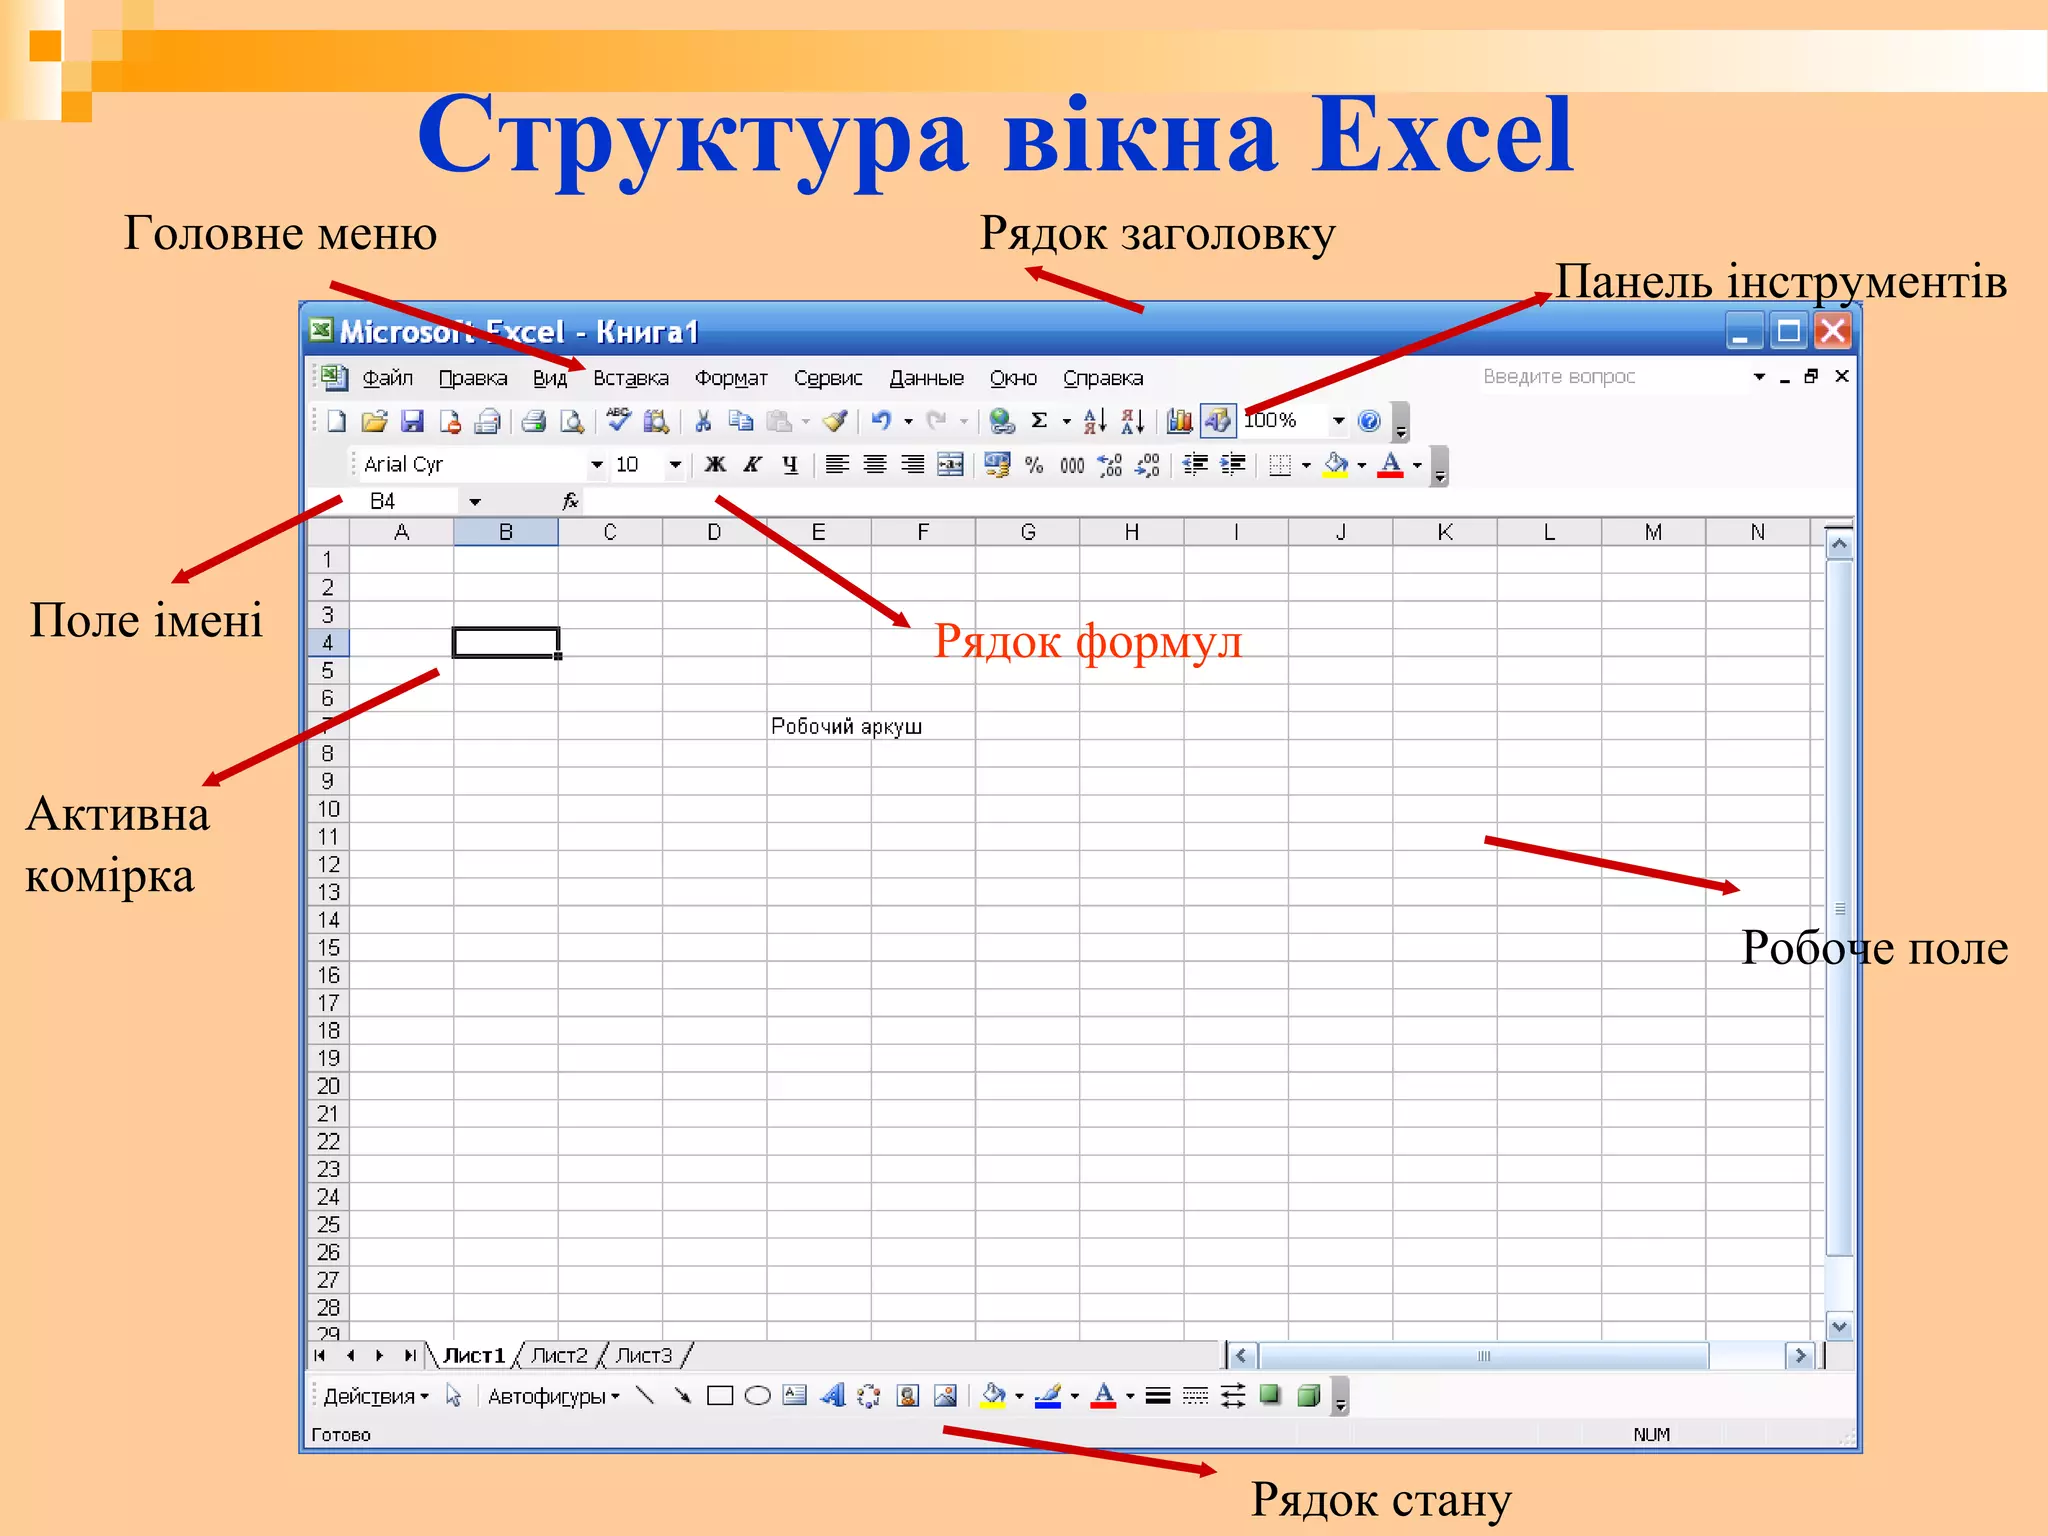Expand the 100% zoom dropdown

coord(1338,421)
